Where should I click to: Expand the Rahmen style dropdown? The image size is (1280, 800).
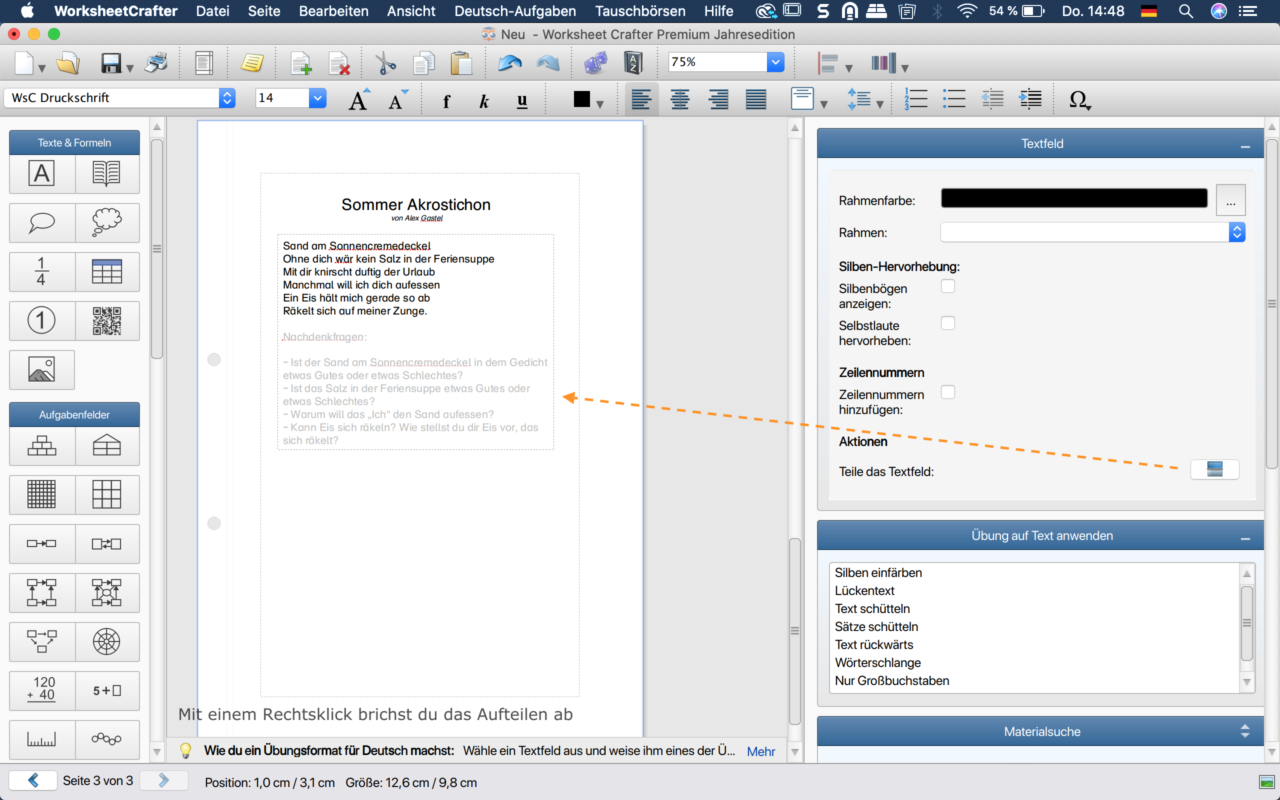[x=1237, y=232]
